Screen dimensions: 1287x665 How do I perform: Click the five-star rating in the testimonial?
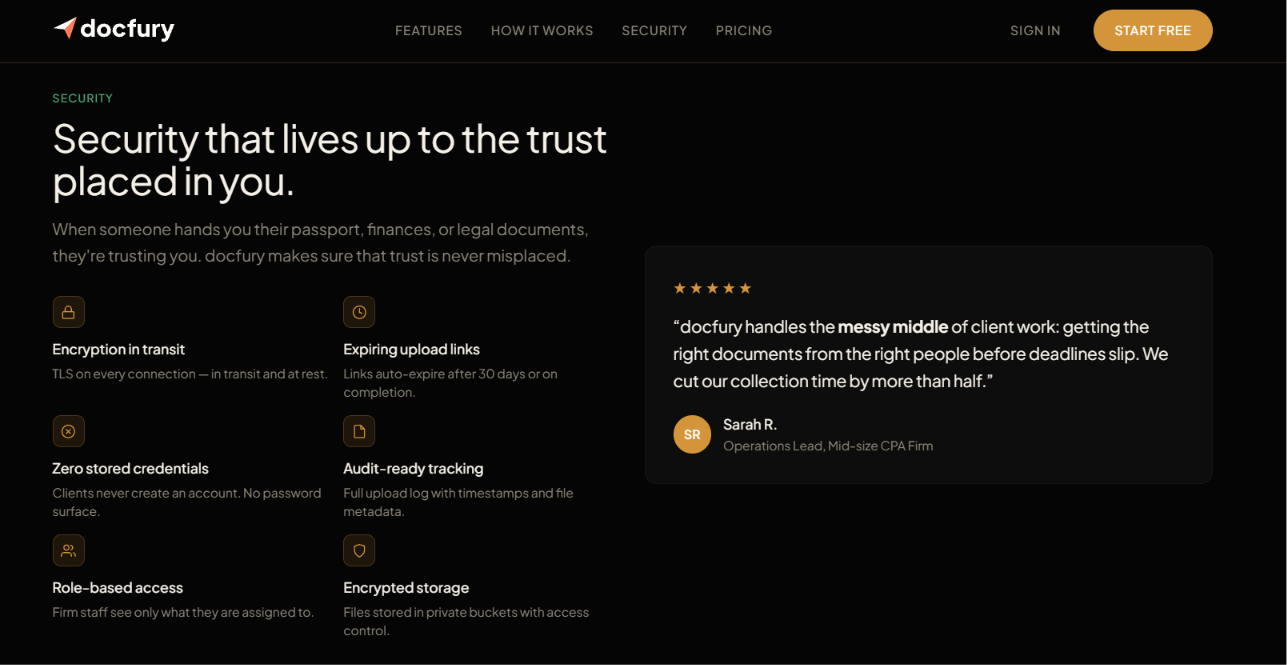tap(712, 288)
